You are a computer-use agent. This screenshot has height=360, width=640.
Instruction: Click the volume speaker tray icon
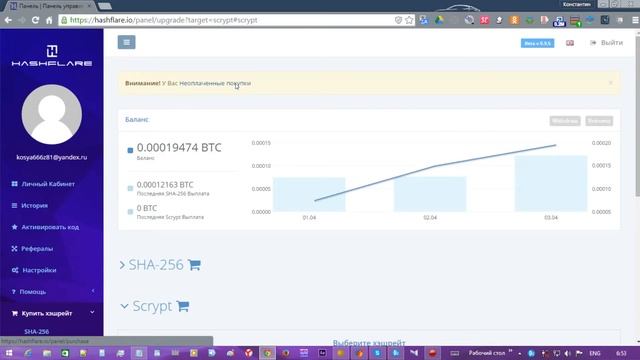(x=567, y=353)
